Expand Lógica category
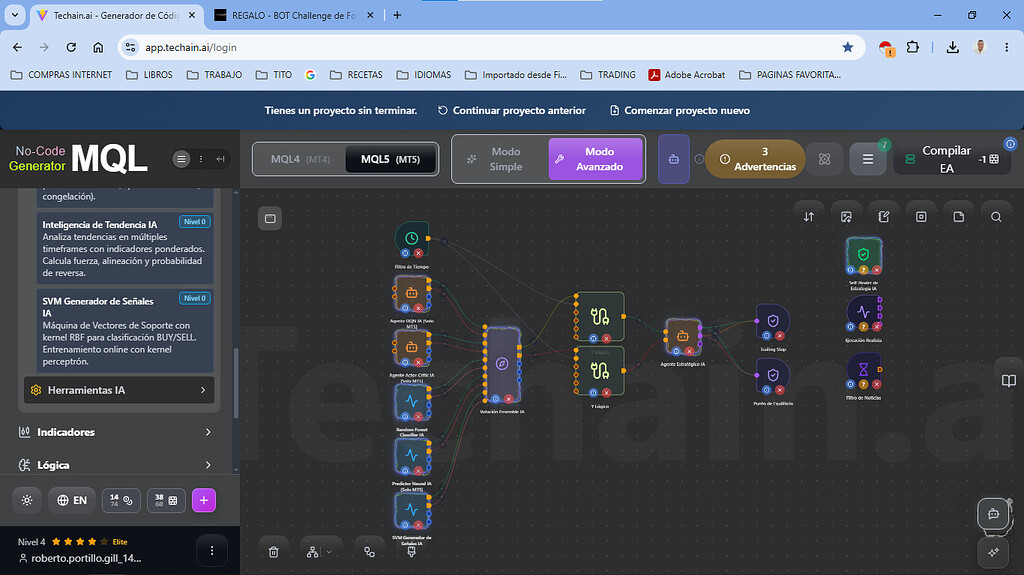Image resolution: width=1024 pixels, height=575 pixels. [115, 465]
